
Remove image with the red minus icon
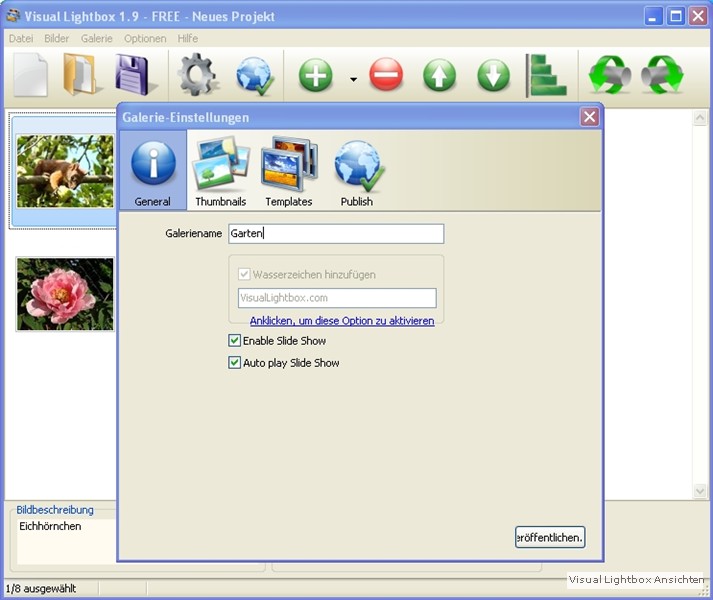(x=386, y=75)
